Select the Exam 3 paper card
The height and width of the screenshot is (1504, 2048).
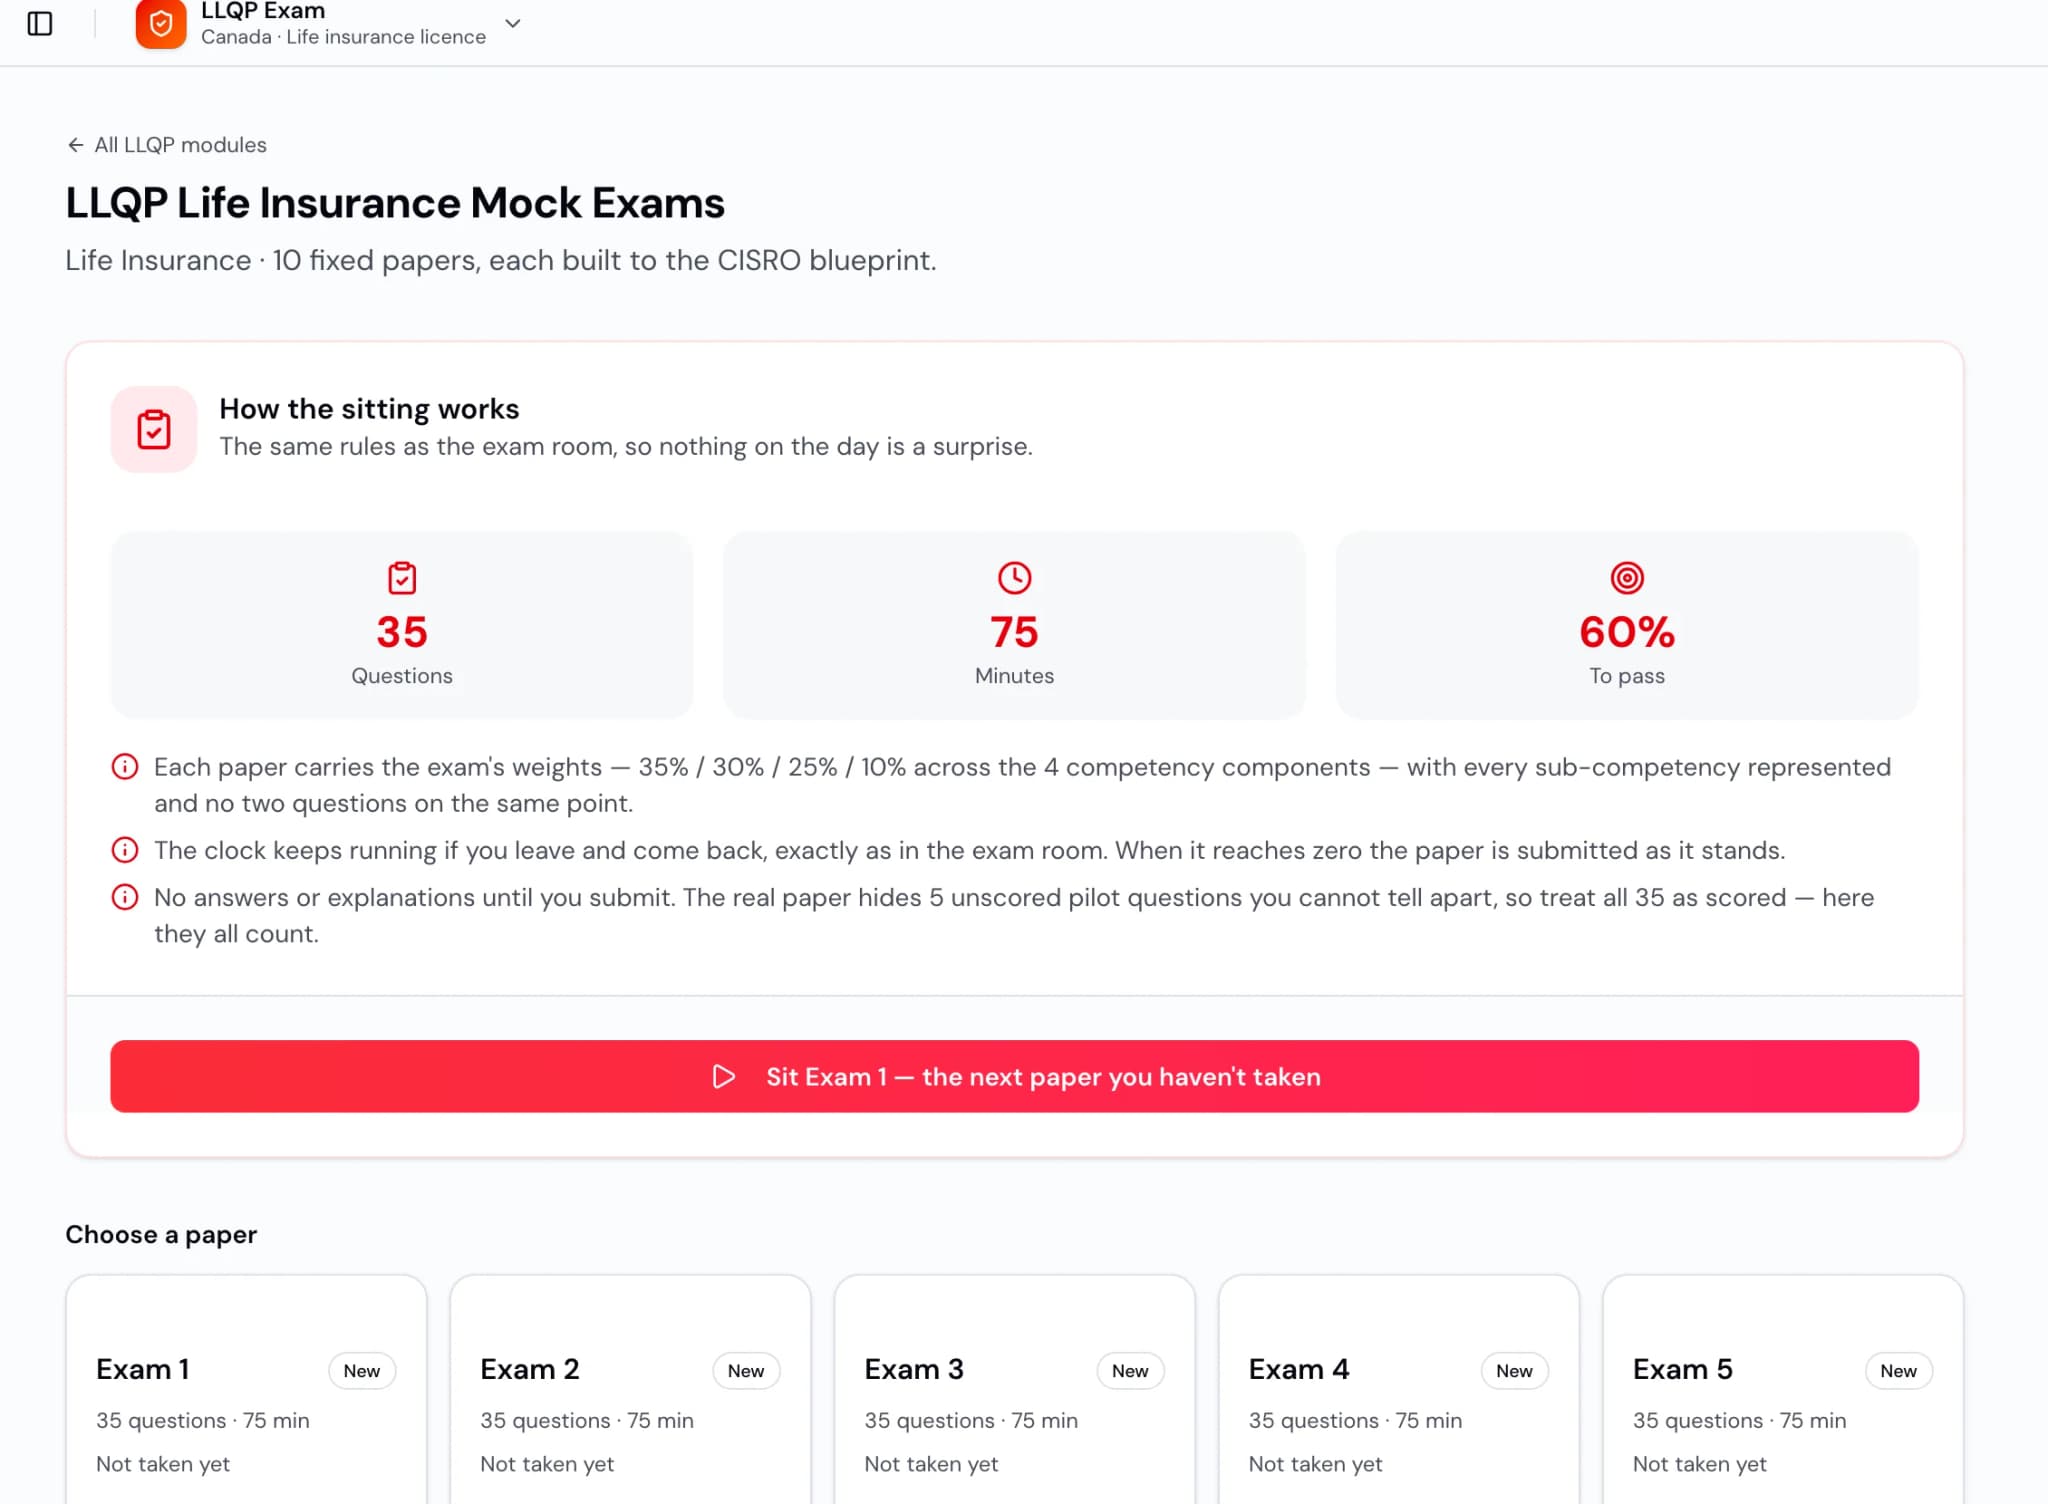click(x=1014, y=1389)
